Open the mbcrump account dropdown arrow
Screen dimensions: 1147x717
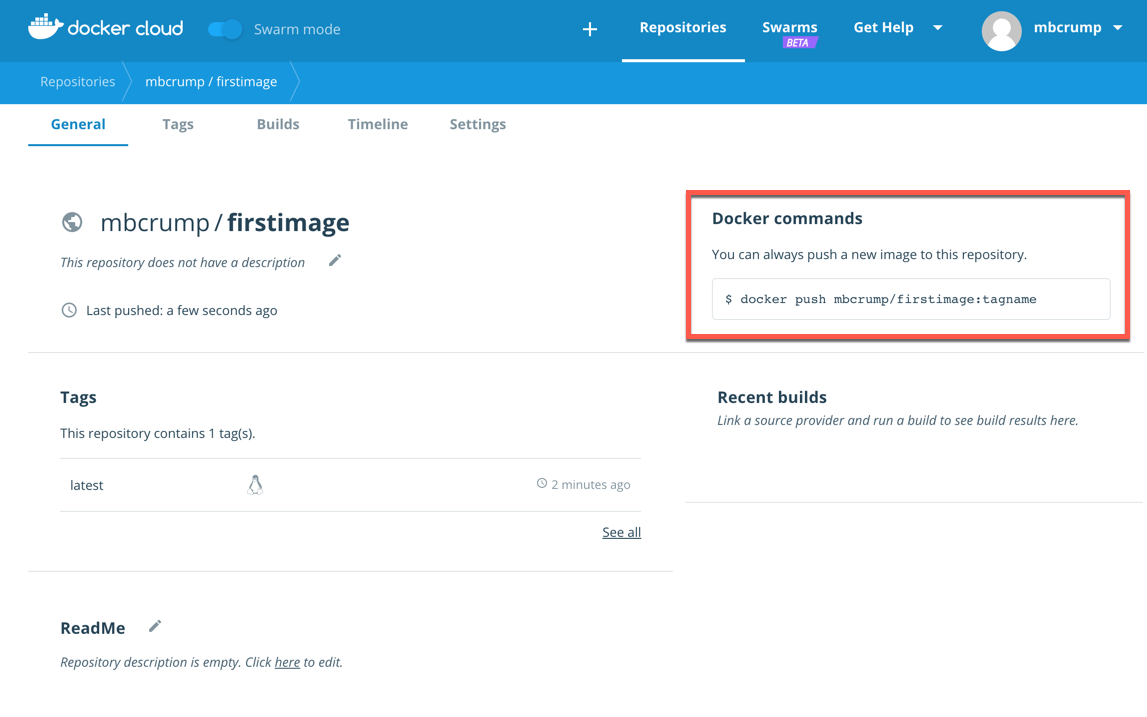1118,28
